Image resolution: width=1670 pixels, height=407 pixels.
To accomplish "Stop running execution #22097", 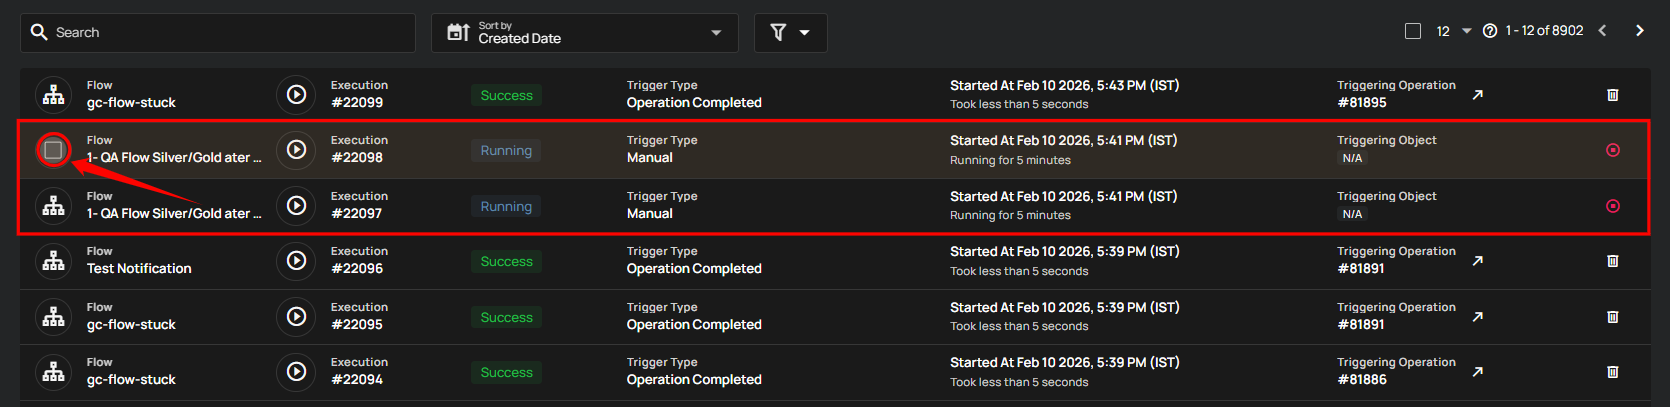I will (1612, 206).
